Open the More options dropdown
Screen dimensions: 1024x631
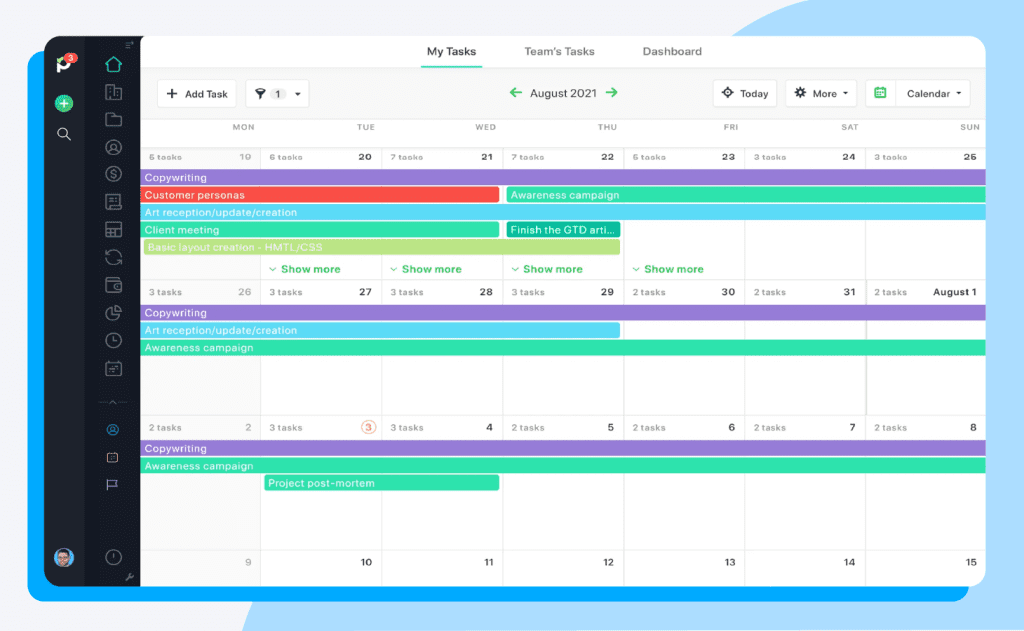820,93
